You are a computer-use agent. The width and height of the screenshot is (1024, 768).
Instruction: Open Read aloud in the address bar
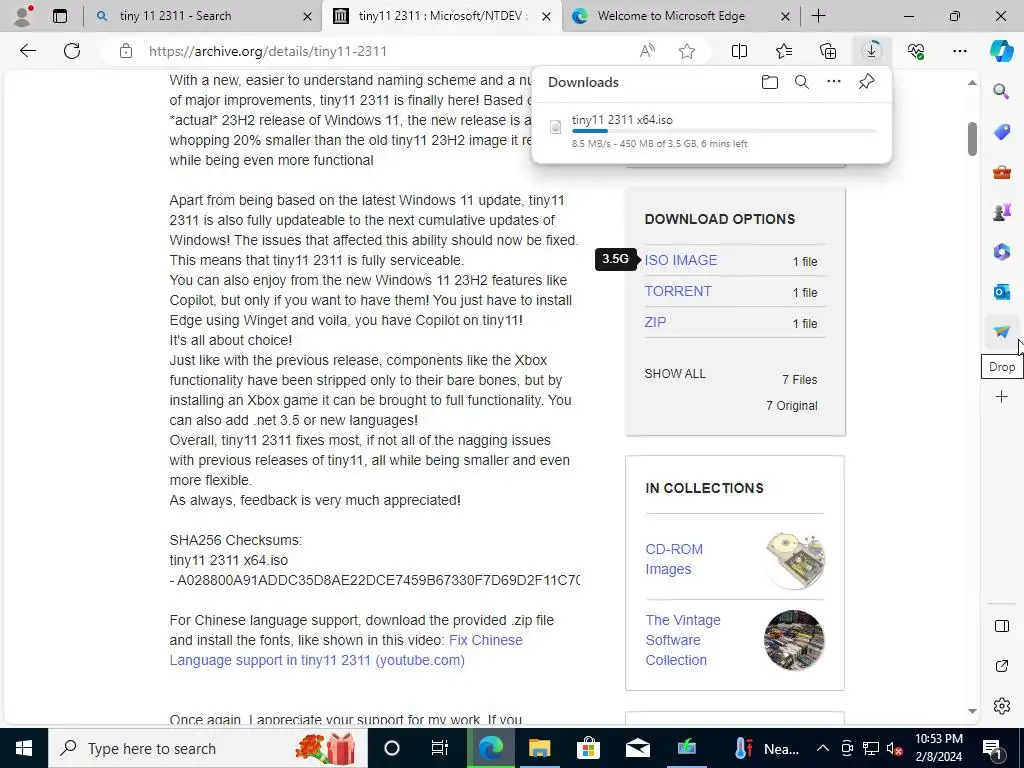point(647,51)
